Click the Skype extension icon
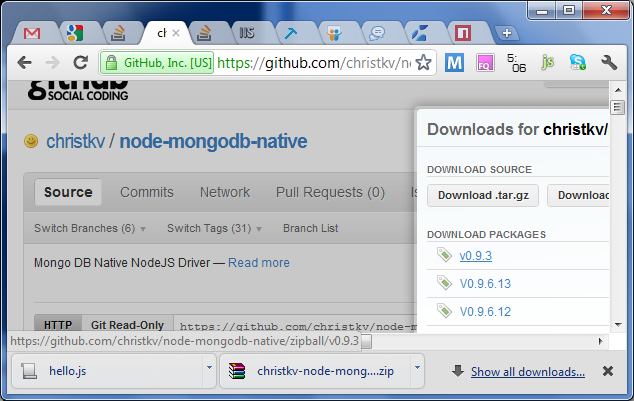The image size is (634, 401). [x=577, y=63]
